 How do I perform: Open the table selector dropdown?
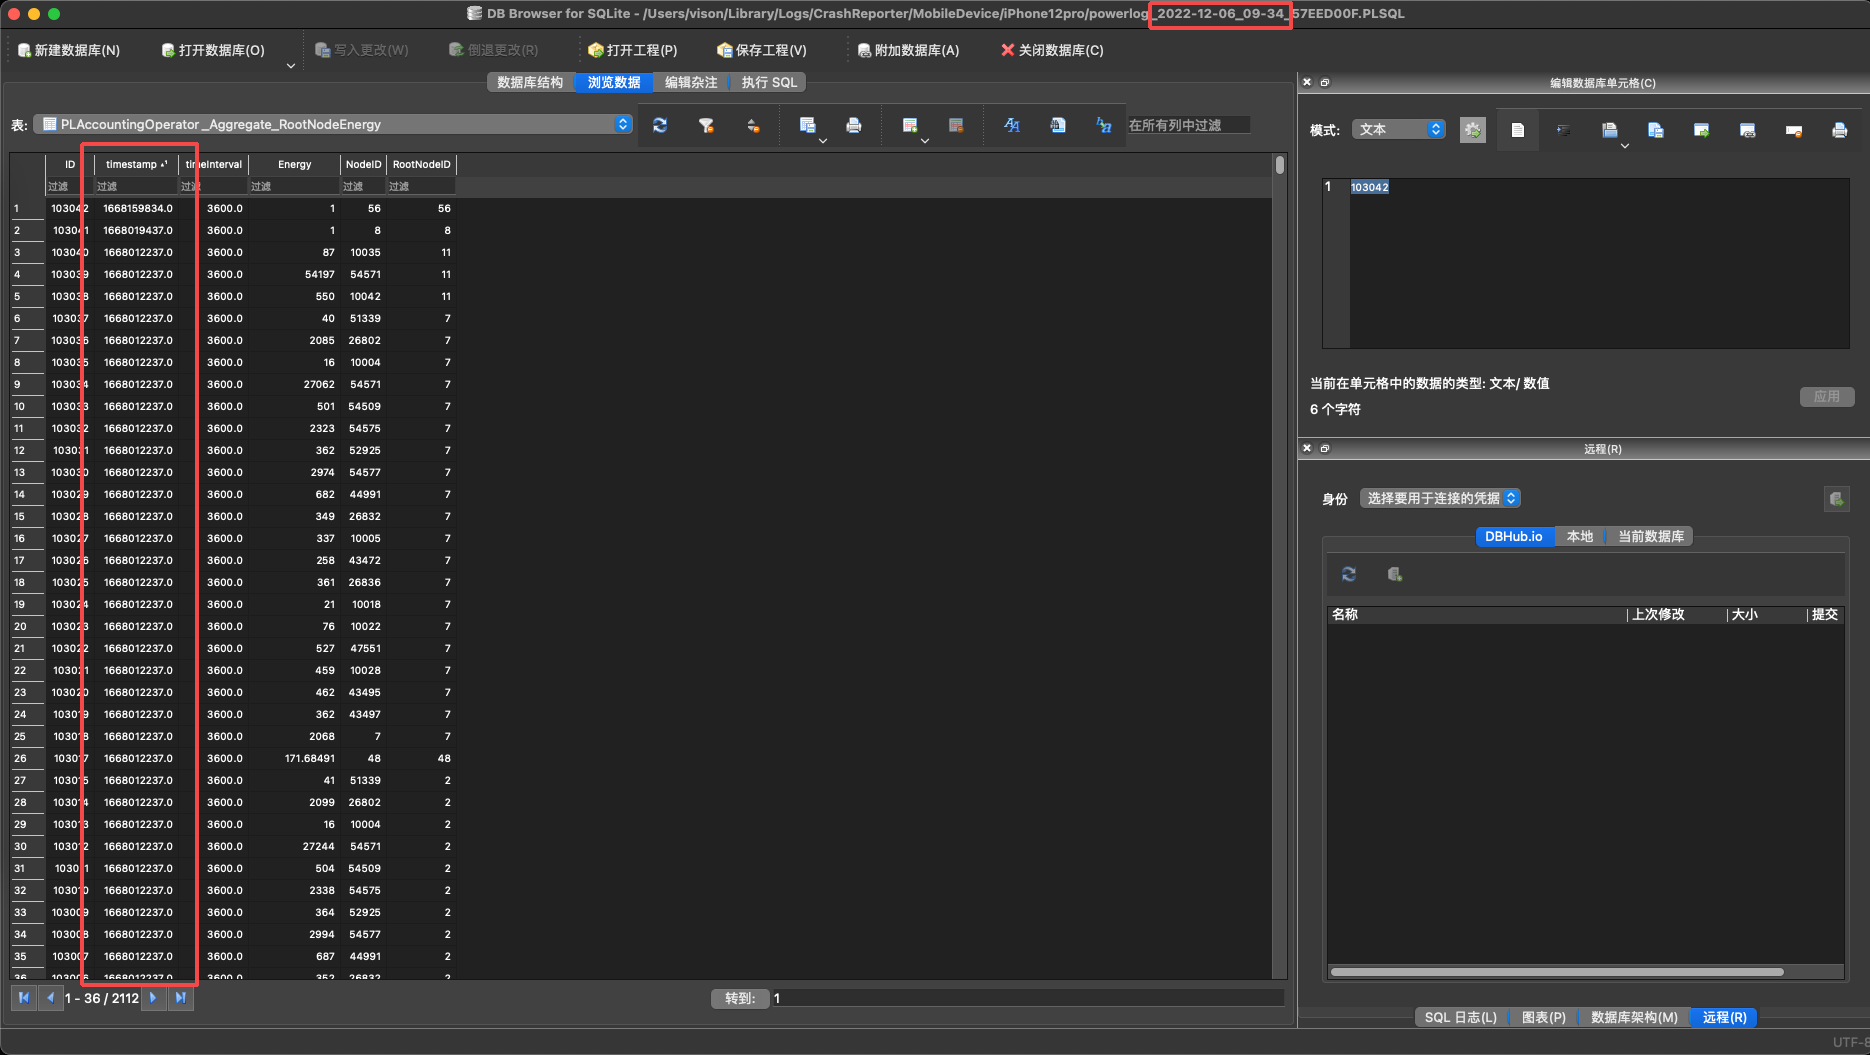tap(333, 124)
